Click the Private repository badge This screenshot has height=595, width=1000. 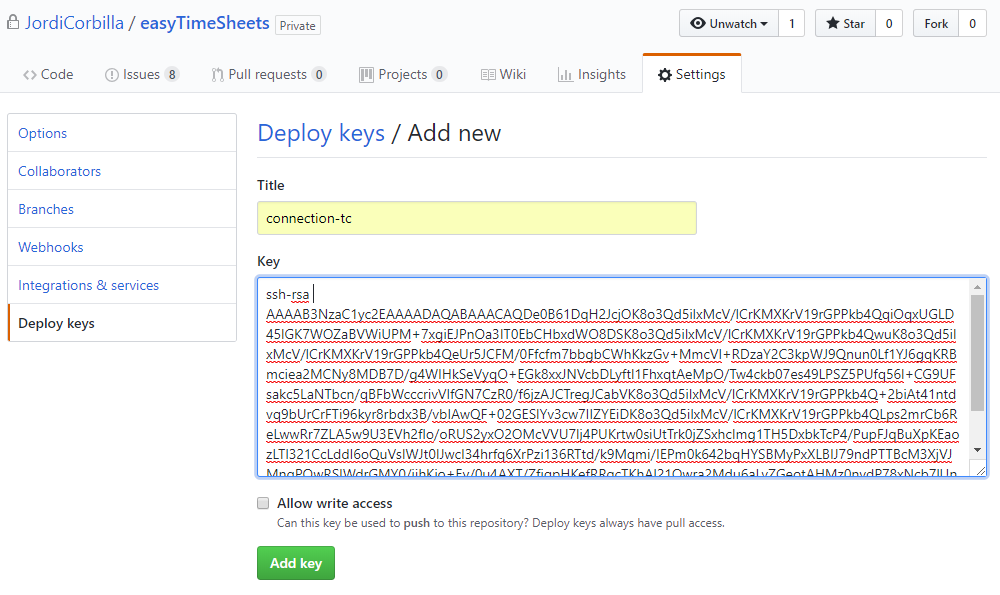click(298, 26)
